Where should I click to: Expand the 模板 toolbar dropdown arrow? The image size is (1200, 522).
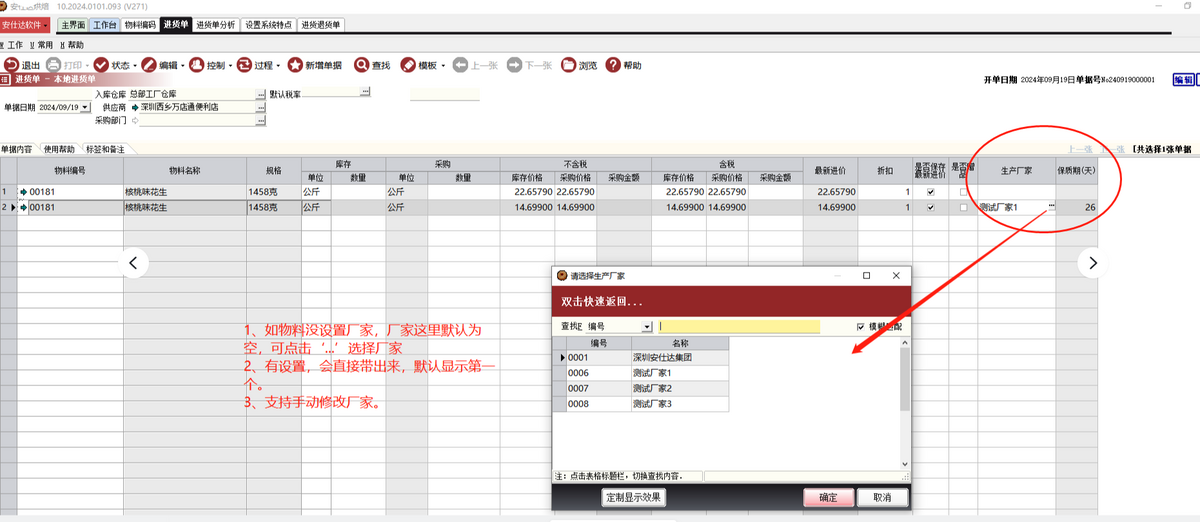click(441, 65)
